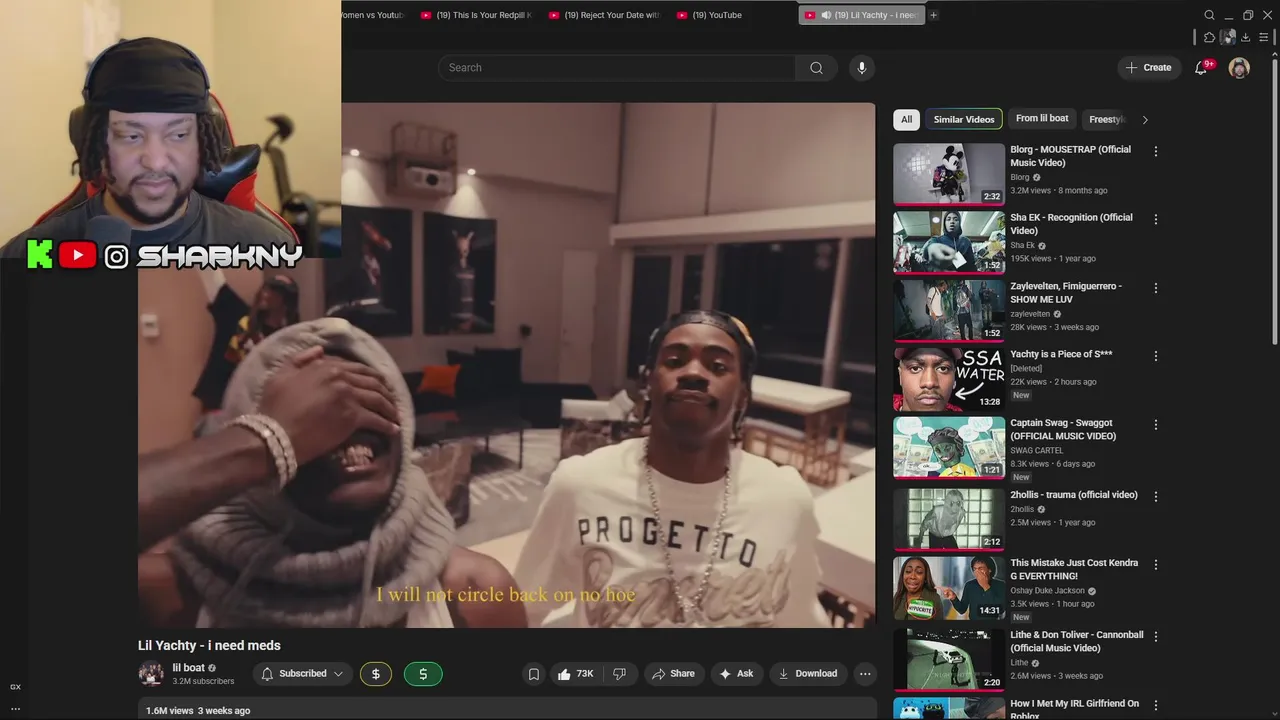Click the Share button

[673, 674]
